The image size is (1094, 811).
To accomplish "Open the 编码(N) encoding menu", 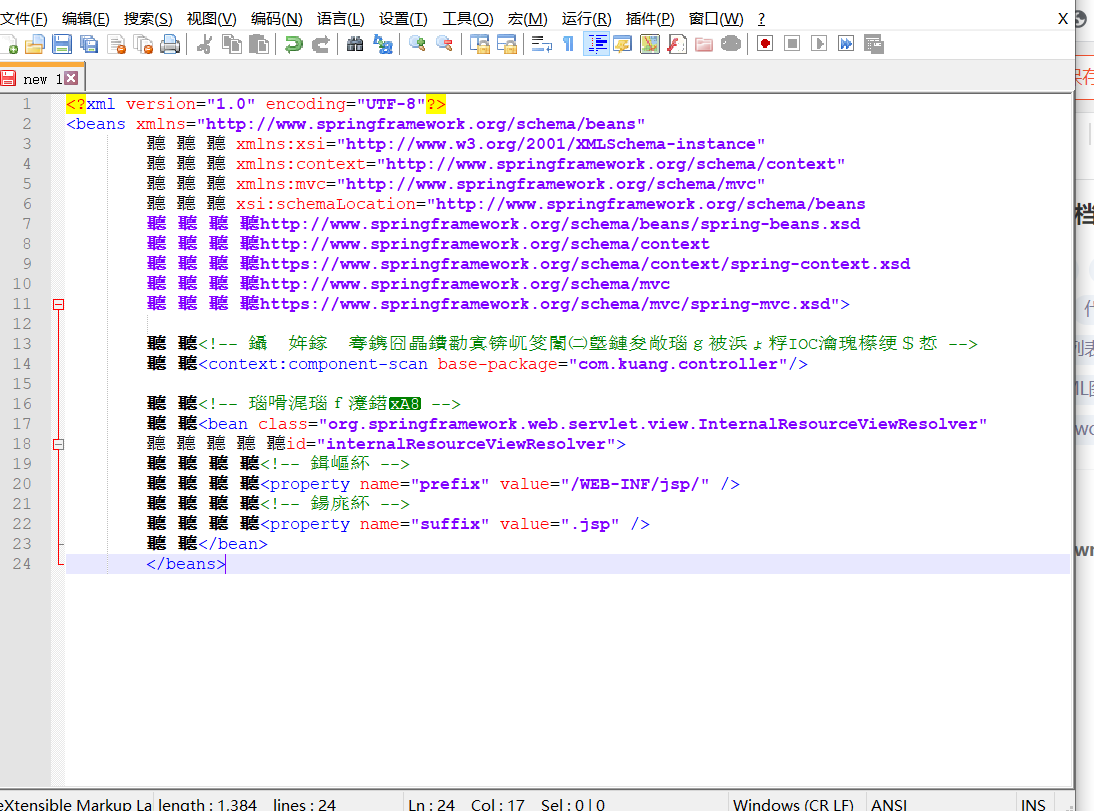I will [276, 18].
